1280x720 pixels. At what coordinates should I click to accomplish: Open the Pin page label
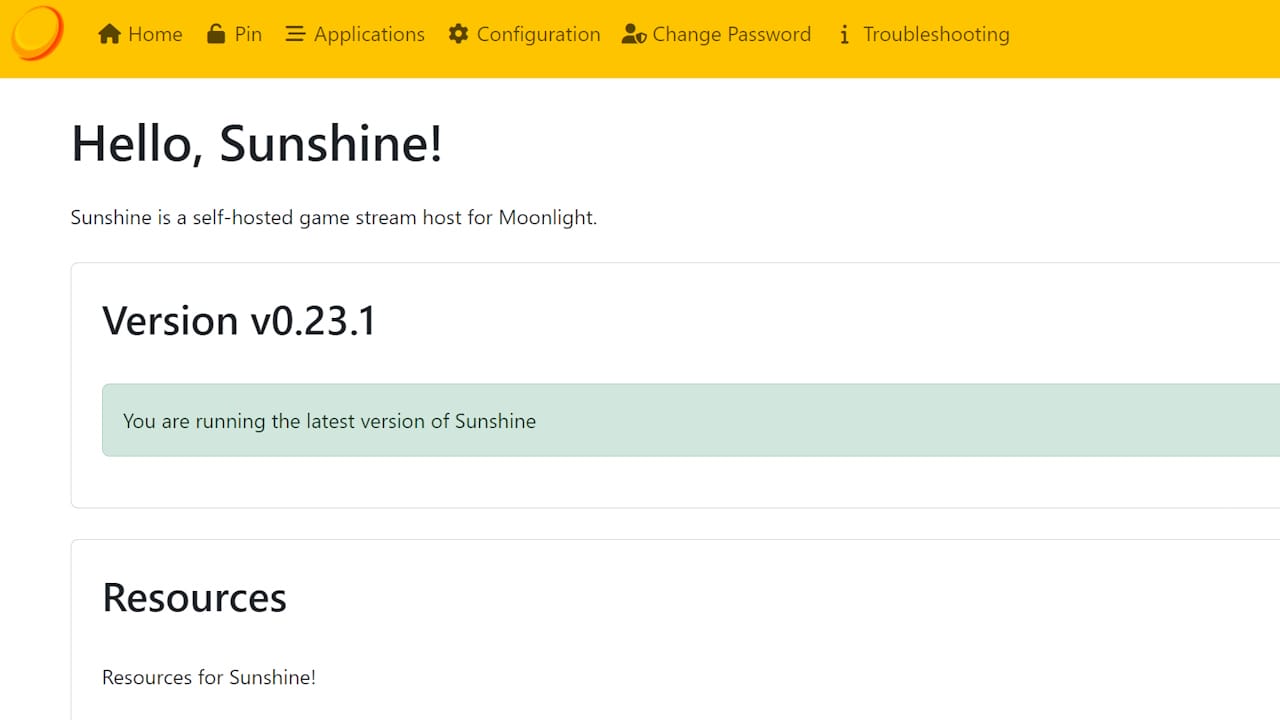click(248, 34)
